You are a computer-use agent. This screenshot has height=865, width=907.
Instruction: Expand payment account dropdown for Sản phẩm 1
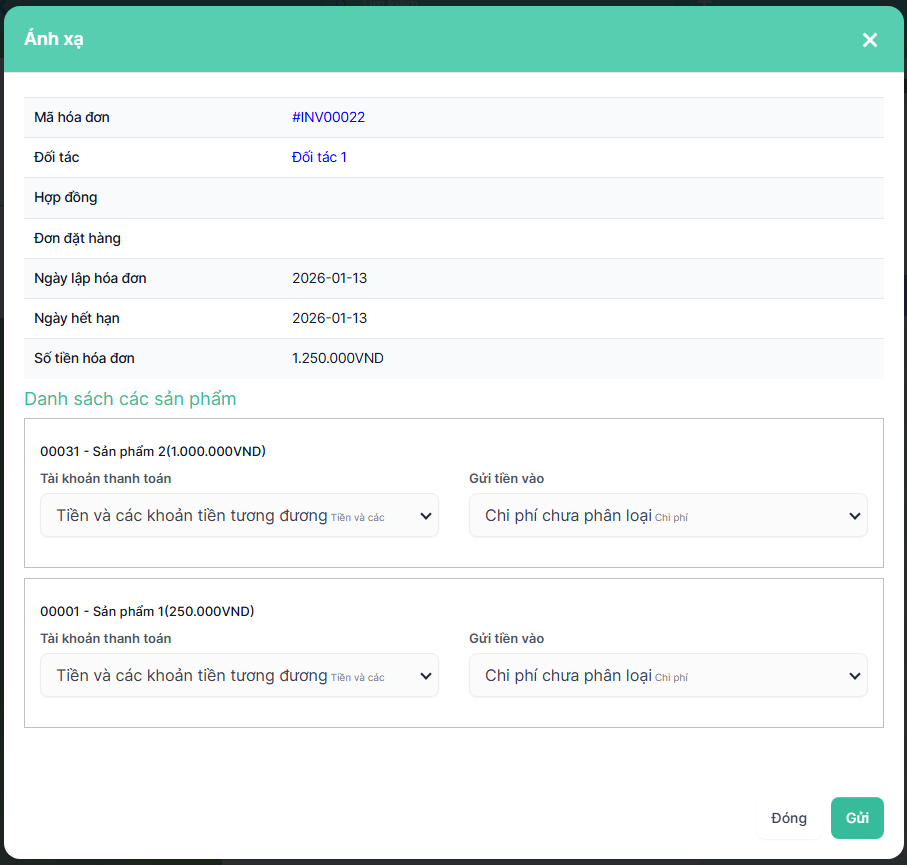pos(239,676)
